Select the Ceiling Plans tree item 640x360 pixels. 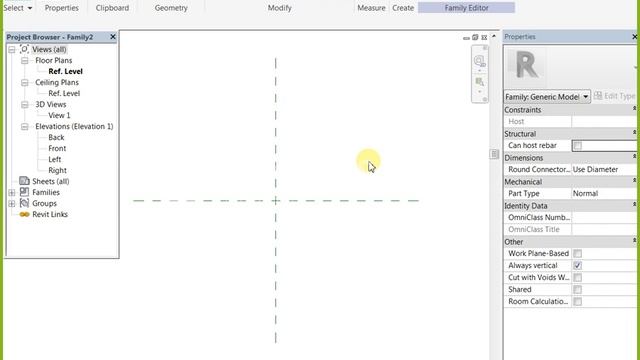(57, 82)
